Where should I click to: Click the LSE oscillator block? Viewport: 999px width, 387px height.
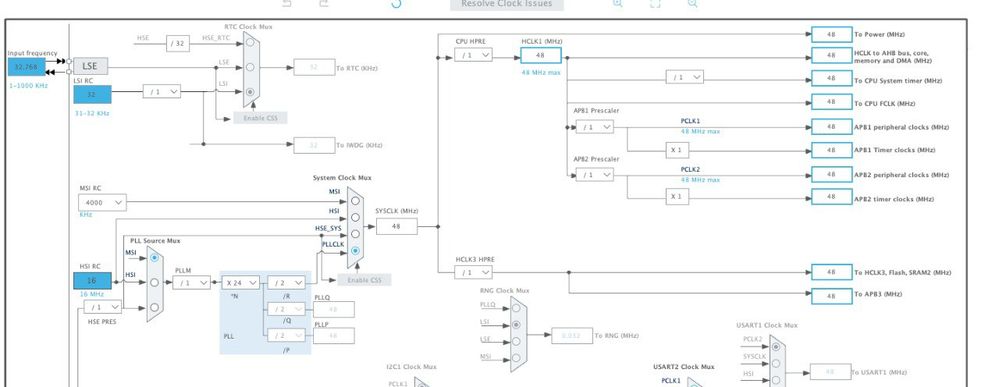pos(90,66)
